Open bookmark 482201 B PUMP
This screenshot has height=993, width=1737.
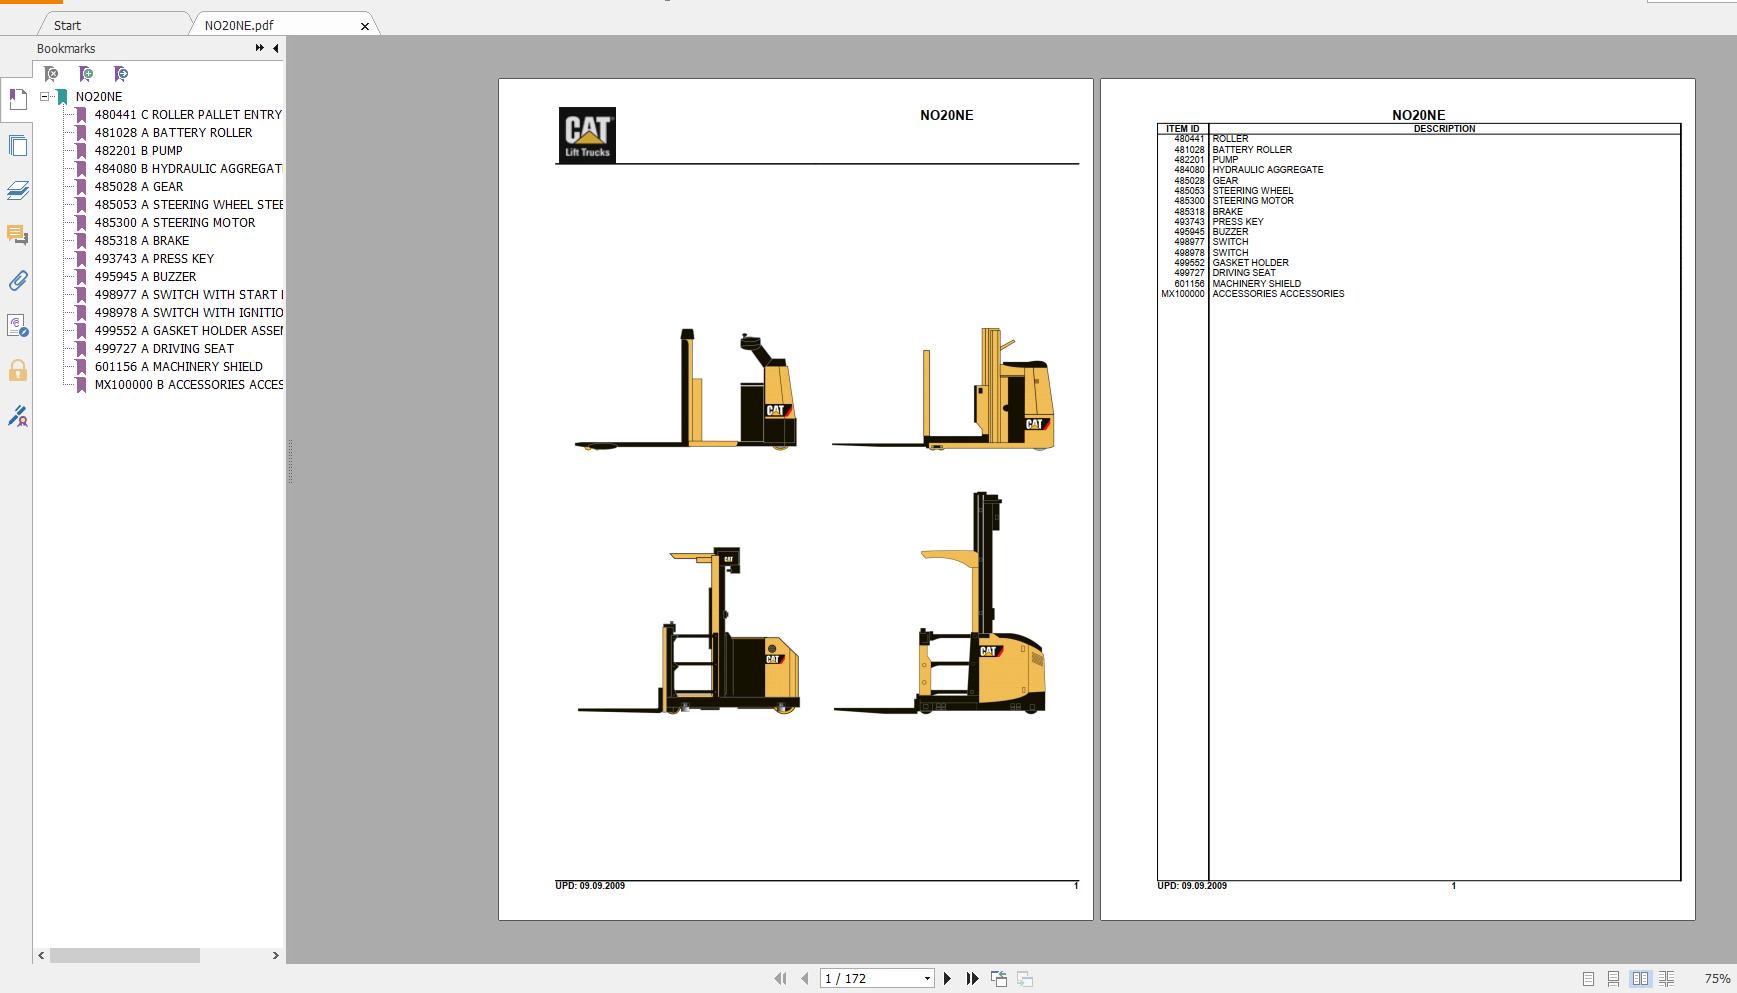click(x=139, y=151)
